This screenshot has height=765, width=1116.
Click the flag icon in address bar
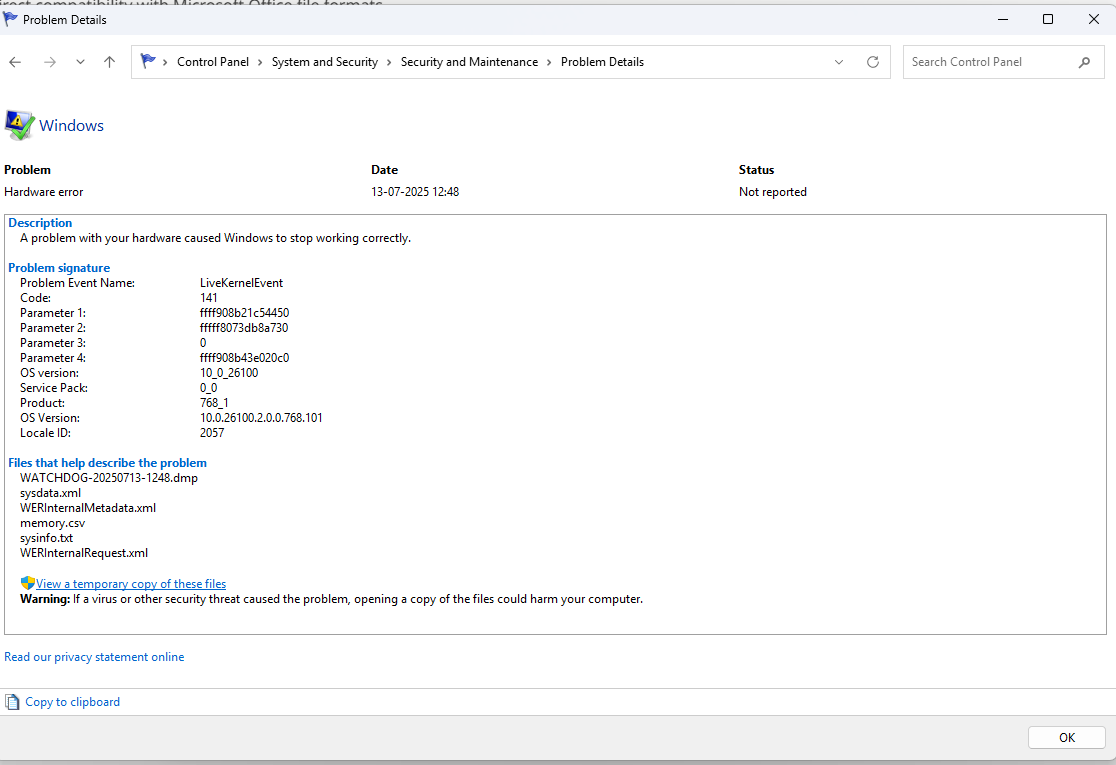point(148,61)
